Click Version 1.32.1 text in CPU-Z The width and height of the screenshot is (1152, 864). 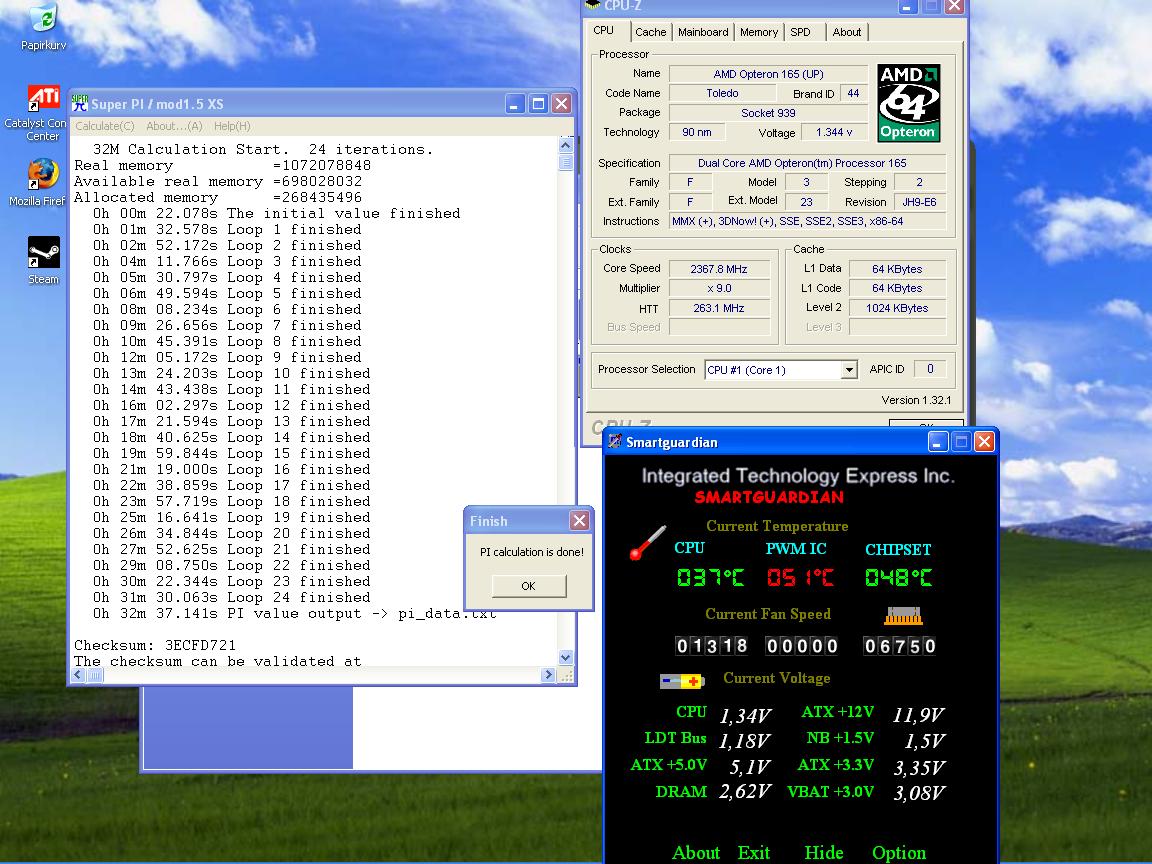916,400
